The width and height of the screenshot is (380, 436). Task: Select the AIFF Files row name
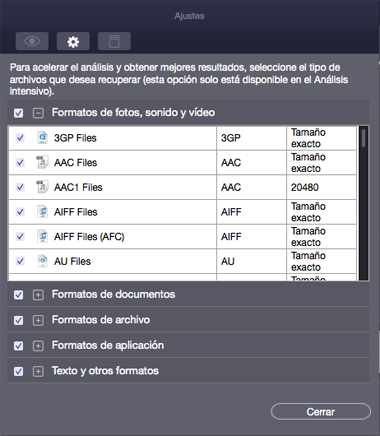tap(76, 212)
